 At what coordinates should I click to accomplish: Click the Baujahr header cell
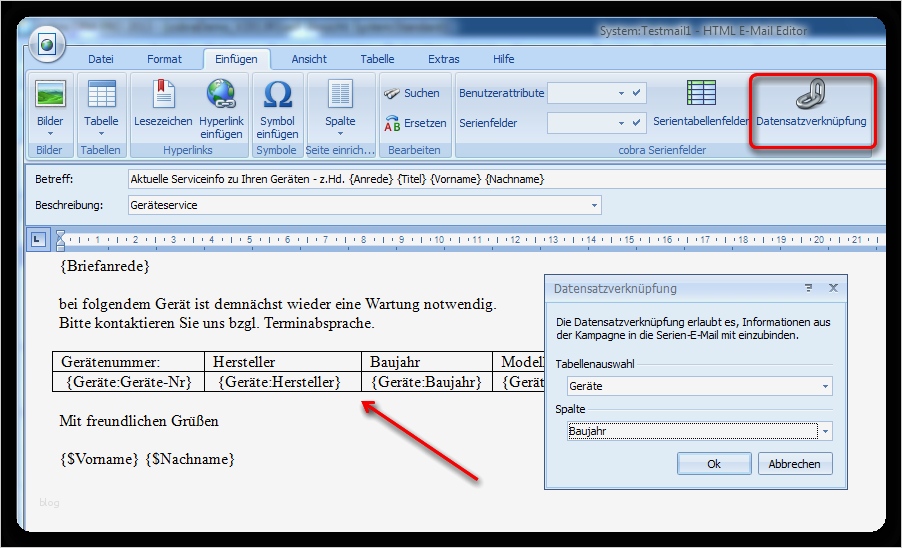(x=426, y=362)
